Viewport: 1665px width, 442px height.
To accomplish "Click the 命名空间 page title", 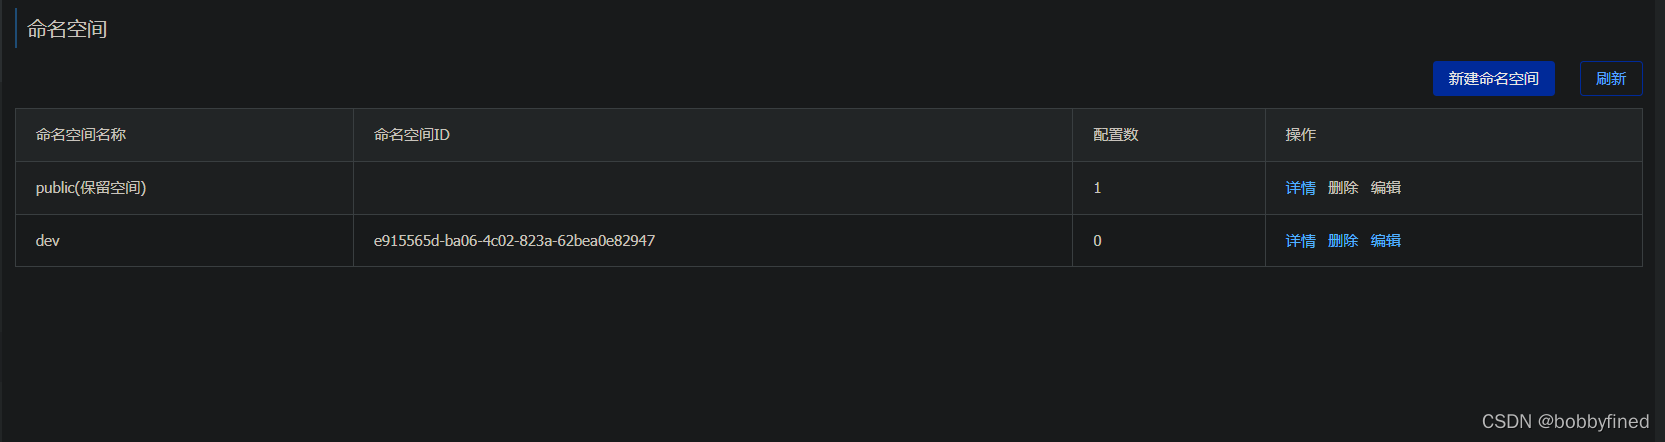I will pyautogui.click(x=67, y=29).
